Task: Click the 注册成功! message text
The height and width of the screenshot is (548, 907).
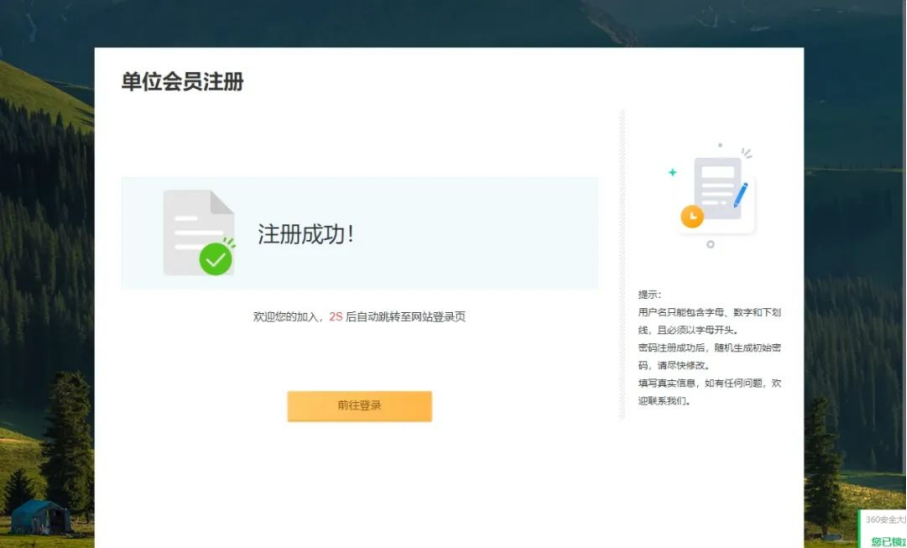Action: pyautogui.click(x=306, y=235)
